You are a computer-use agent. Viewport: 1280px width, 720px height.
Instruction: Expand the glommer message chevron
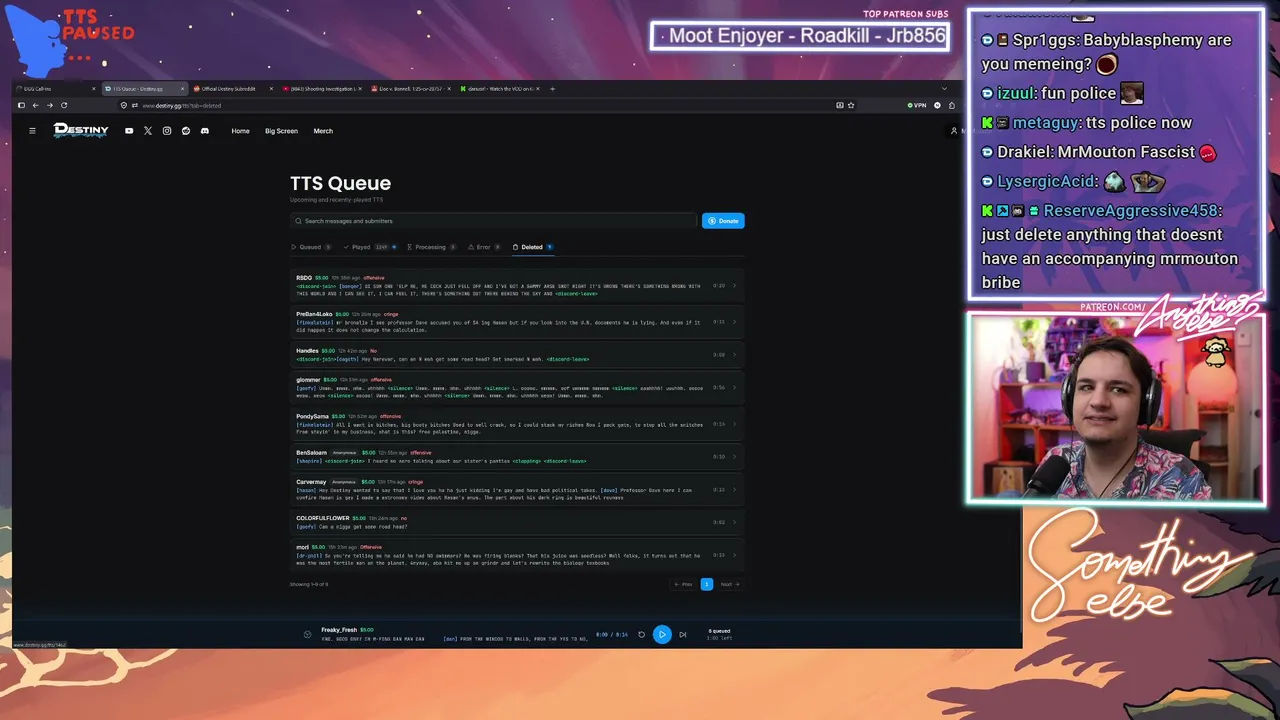tap(734, 388)
